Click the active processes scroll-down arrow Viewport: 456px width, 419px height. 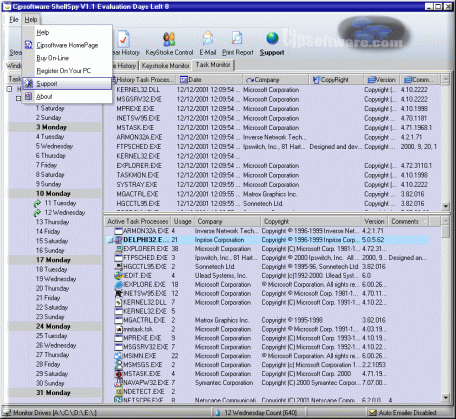click(x=446, y=397)
